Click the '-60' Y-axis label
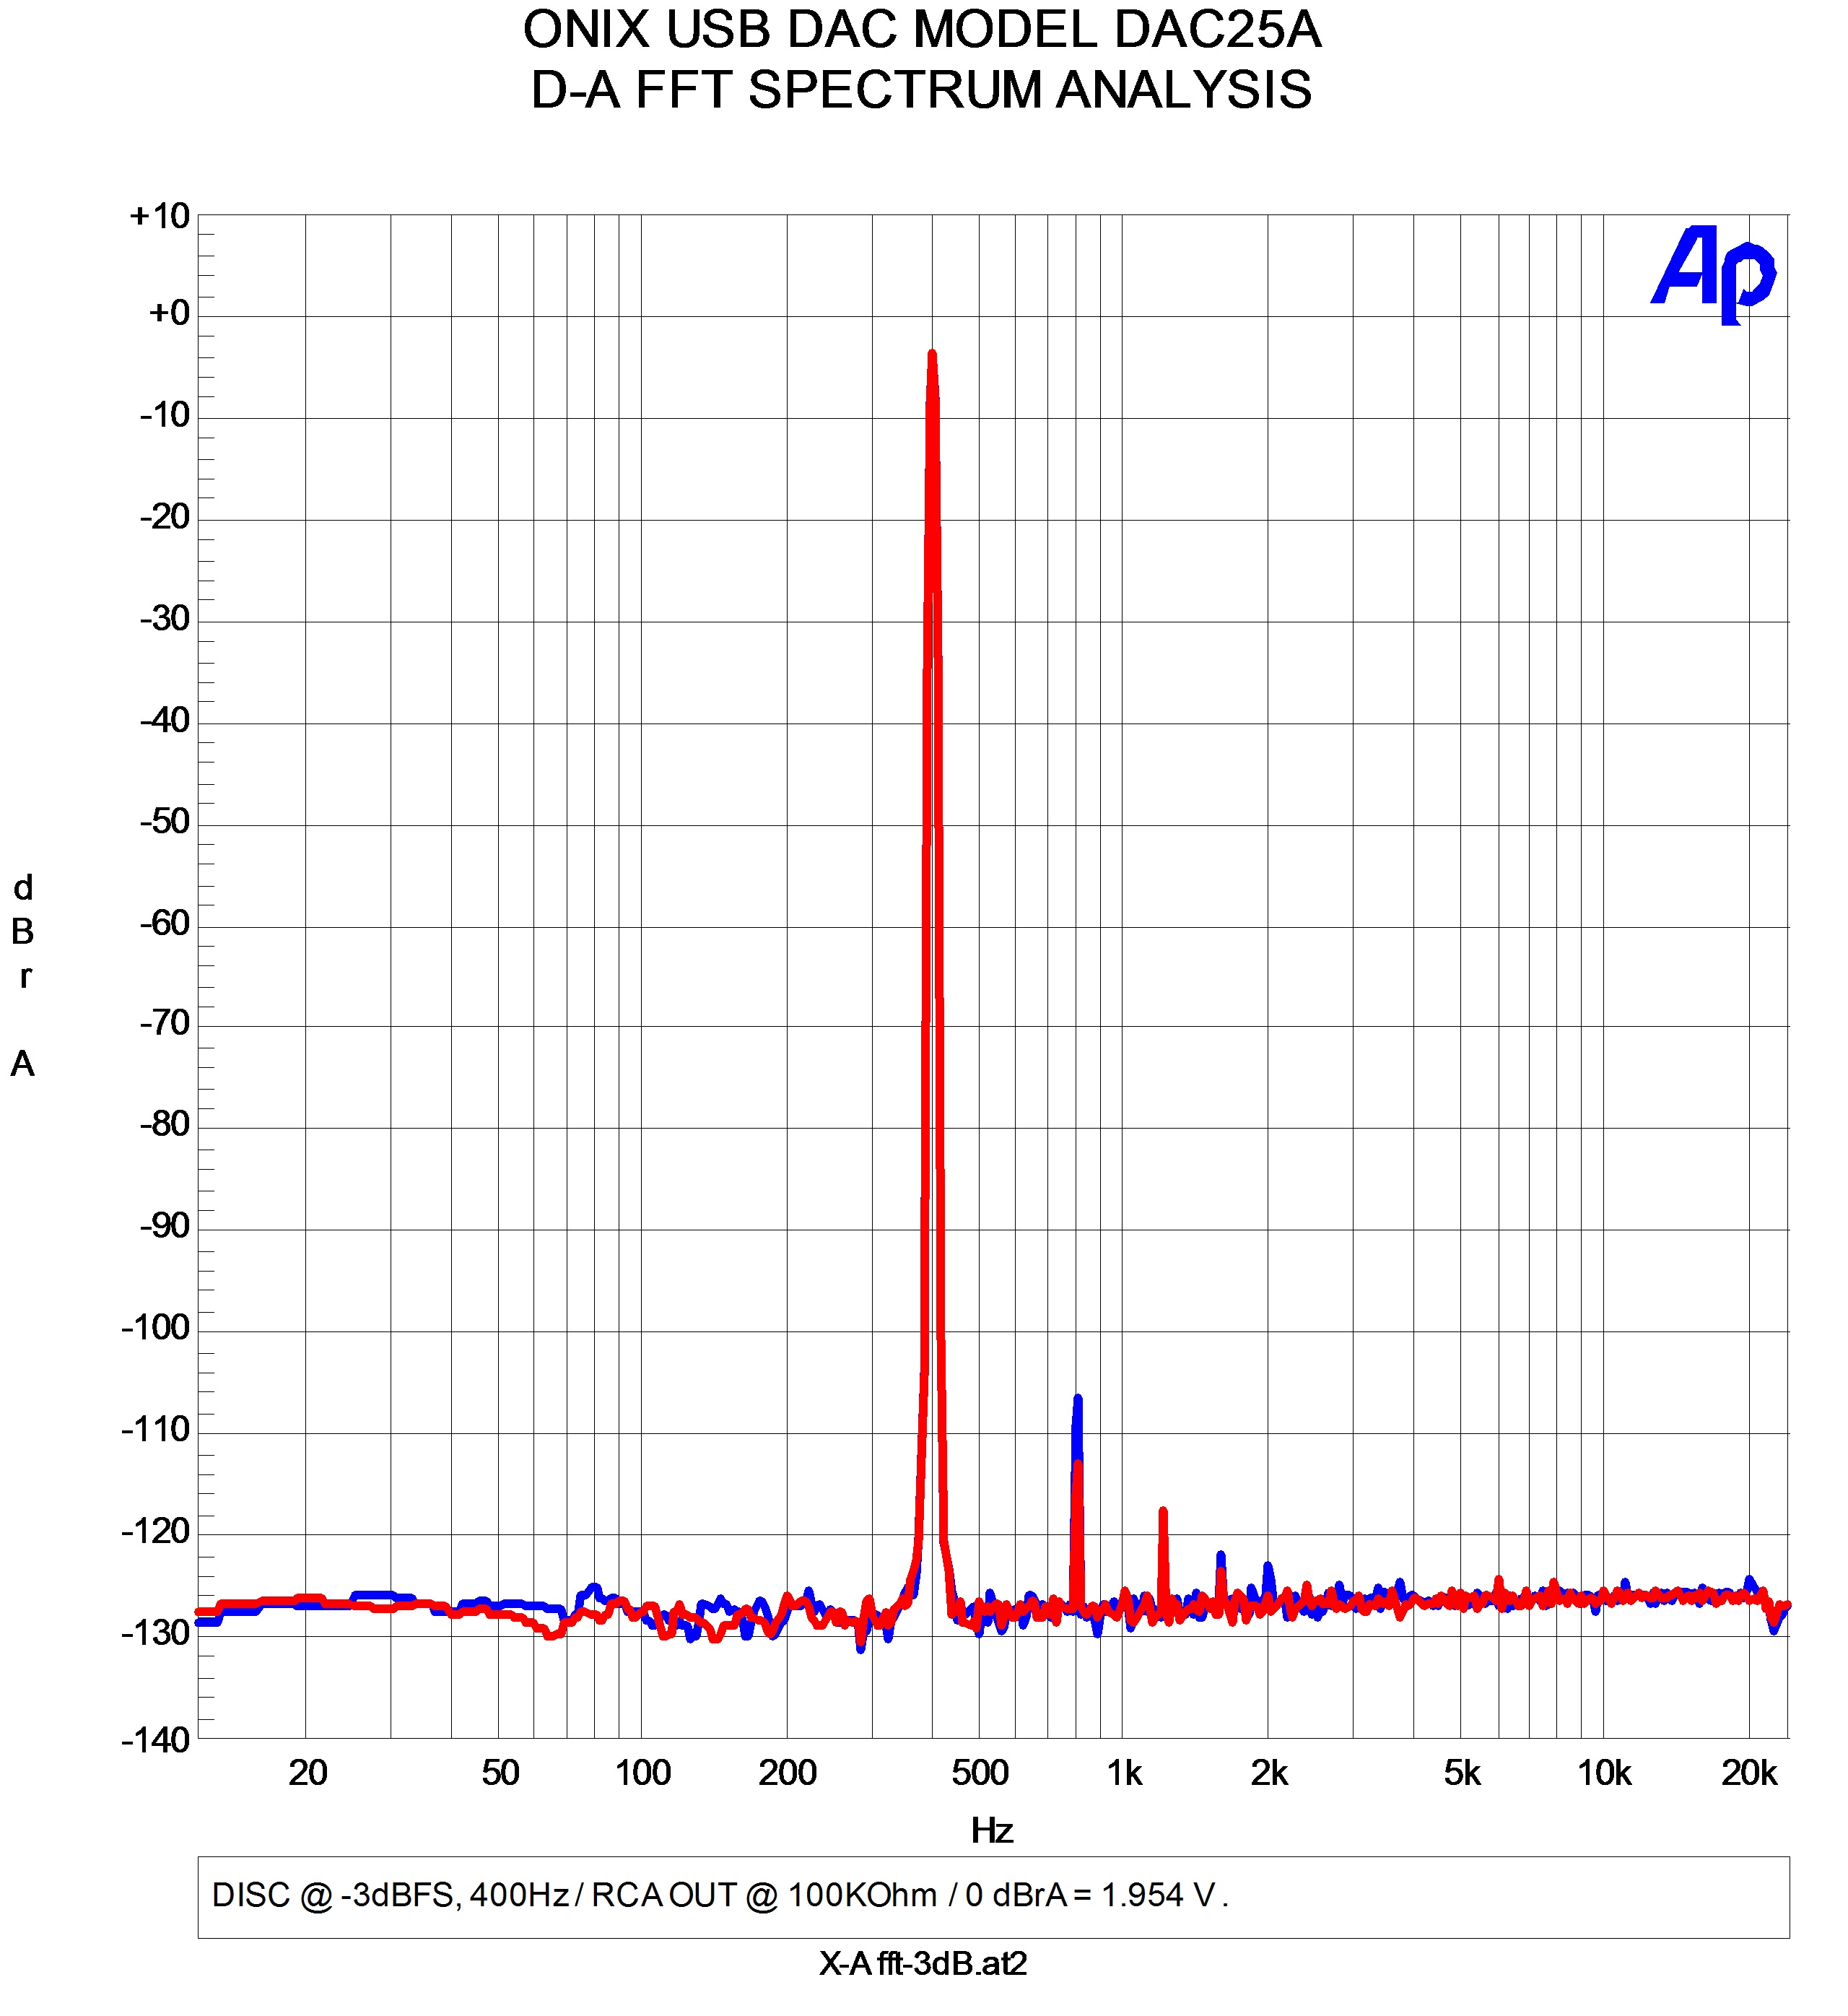Viewport: 1848px width, 2016px height. (165, 923)
